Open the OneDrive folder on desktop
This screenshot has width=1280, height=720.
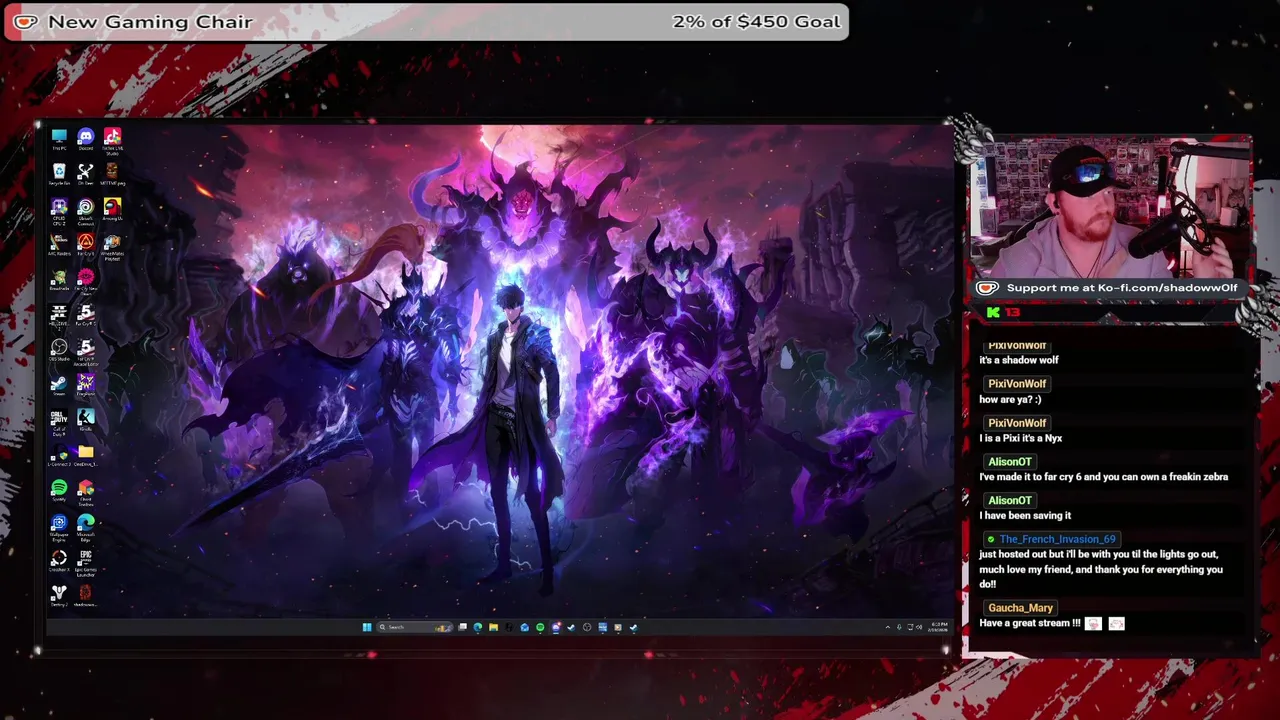[x=86, y=456]
